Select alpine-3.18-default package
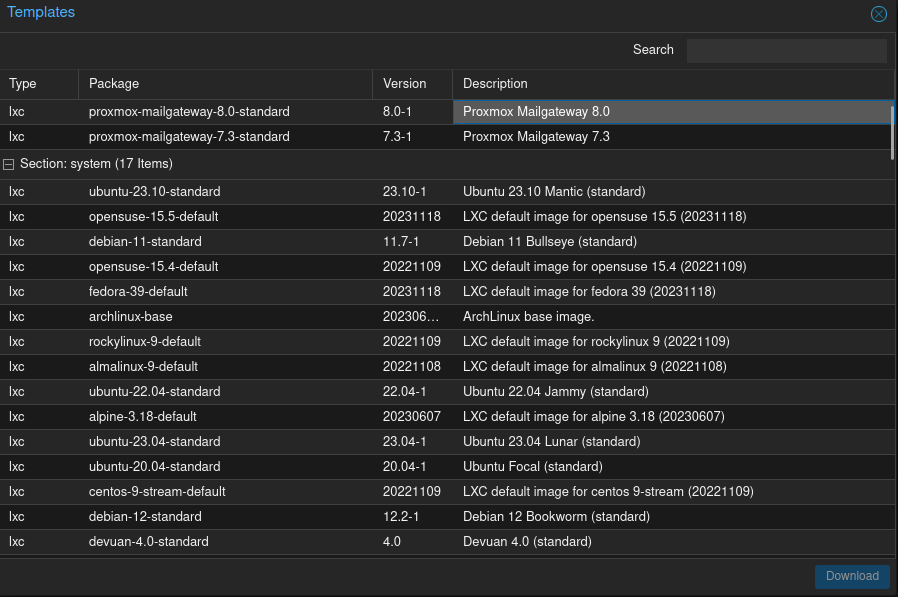The image size is (898, 597). 143,417
